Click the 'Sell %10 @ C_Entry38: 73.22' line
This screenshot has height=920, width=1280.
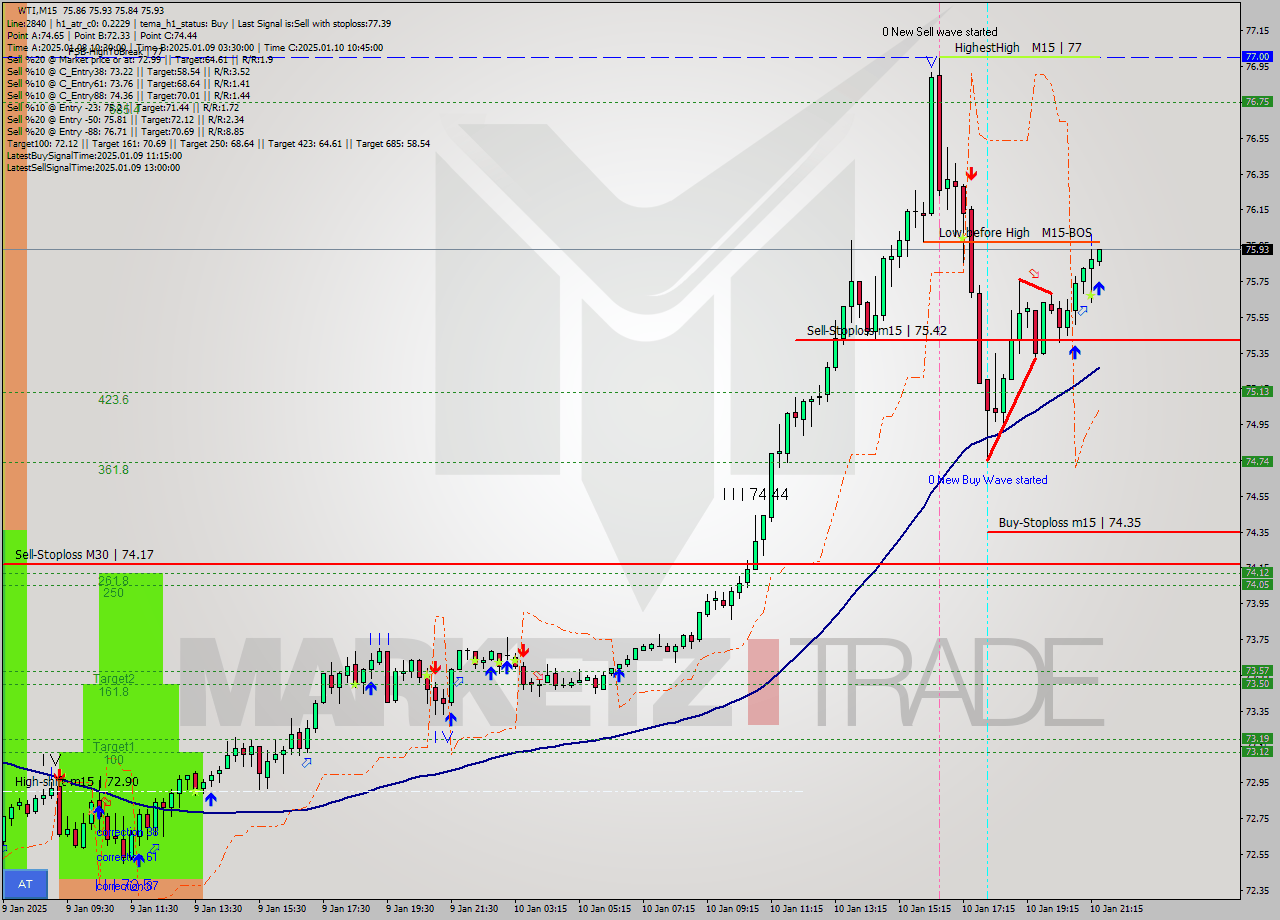click(x=128, y=72)
